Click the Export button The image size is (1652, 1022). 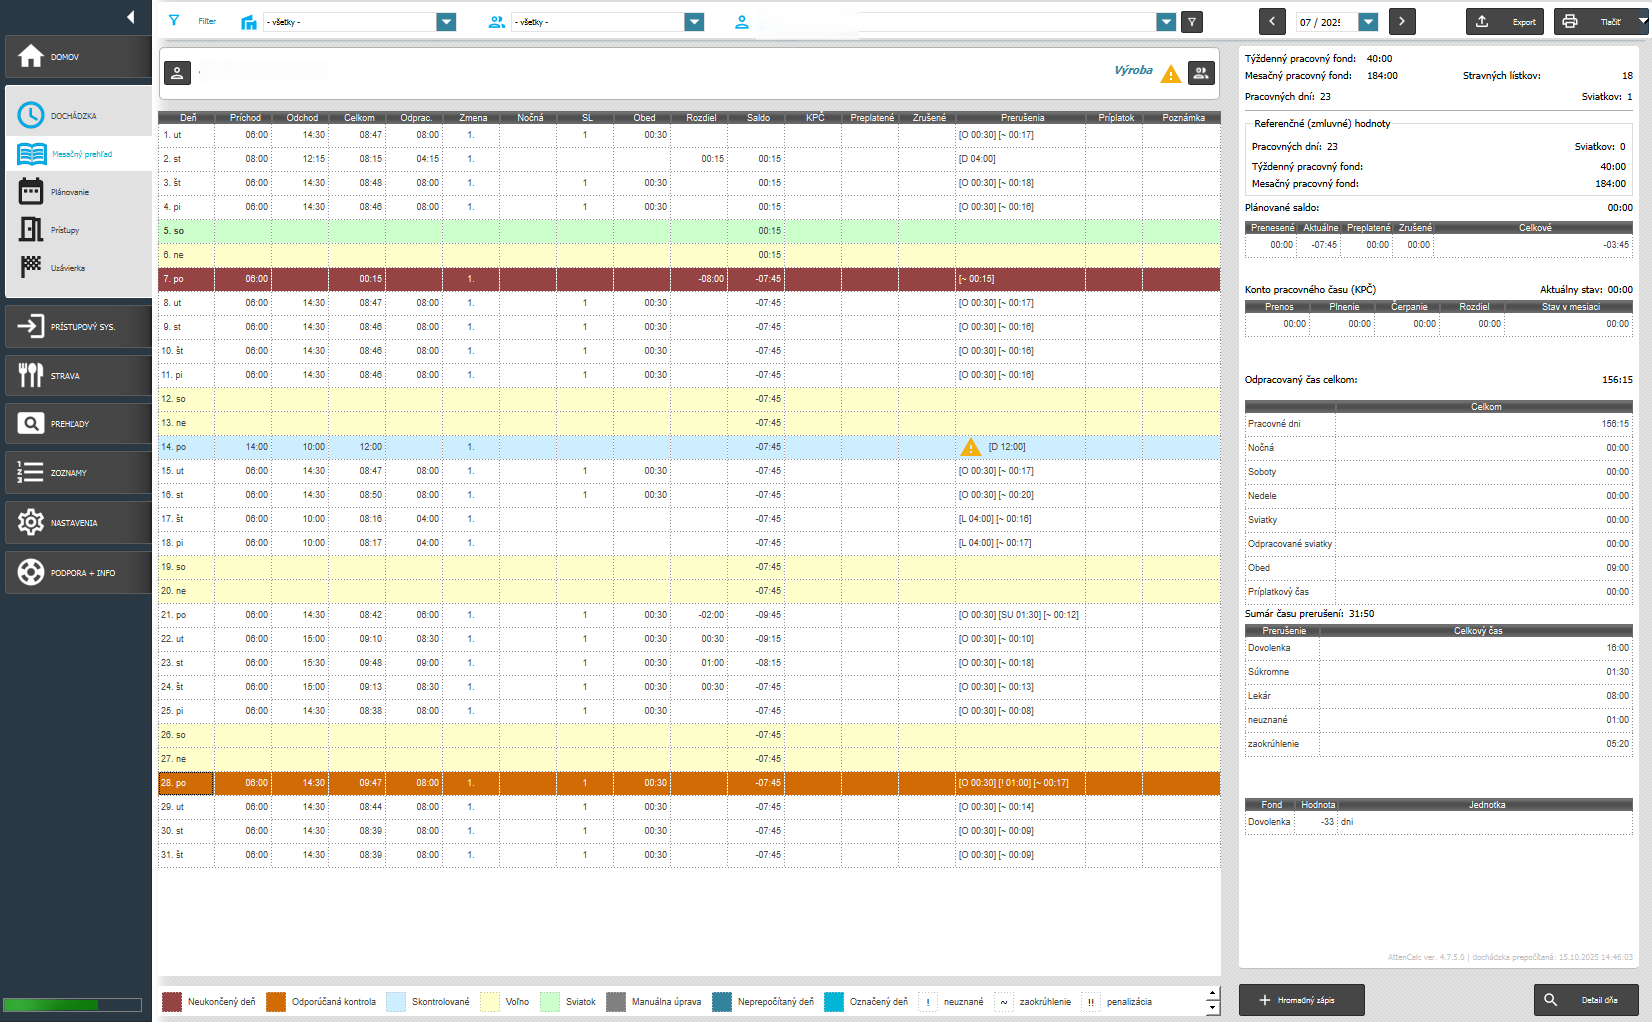click(x=1505, y=22)
